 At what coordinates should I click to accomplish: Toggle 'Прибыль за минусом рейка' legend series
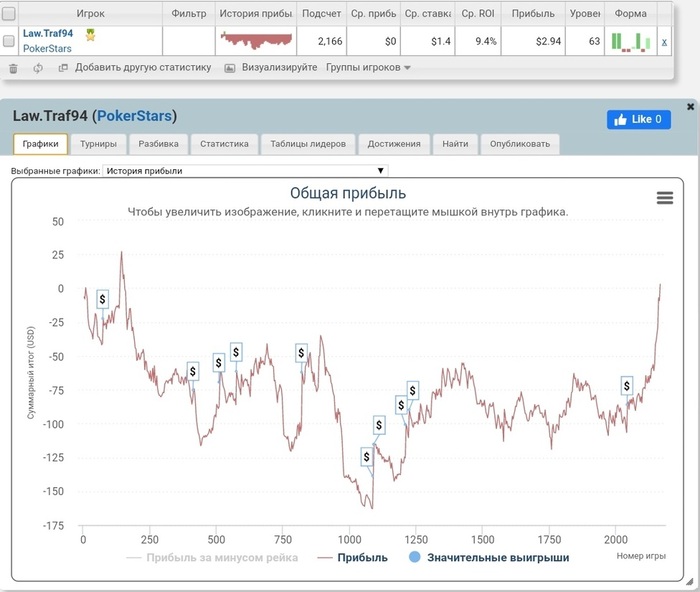point(212,558)
